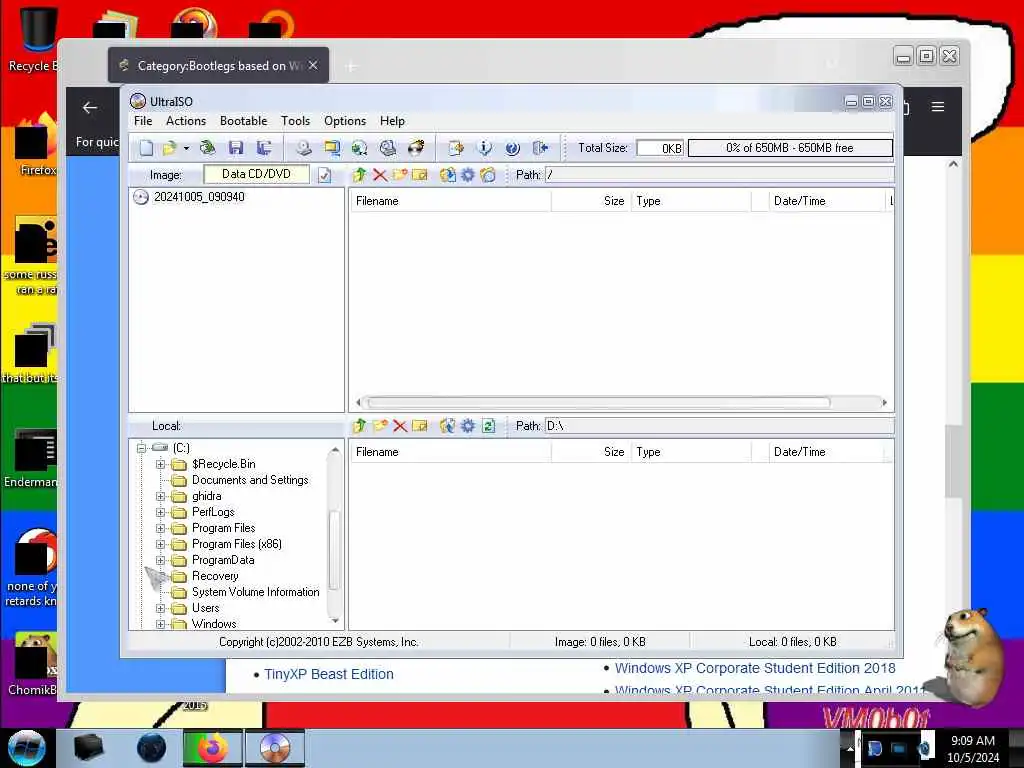Click the Exit door icon
This screenshot has width=1024, height=768.
click(x=541, y=148)
